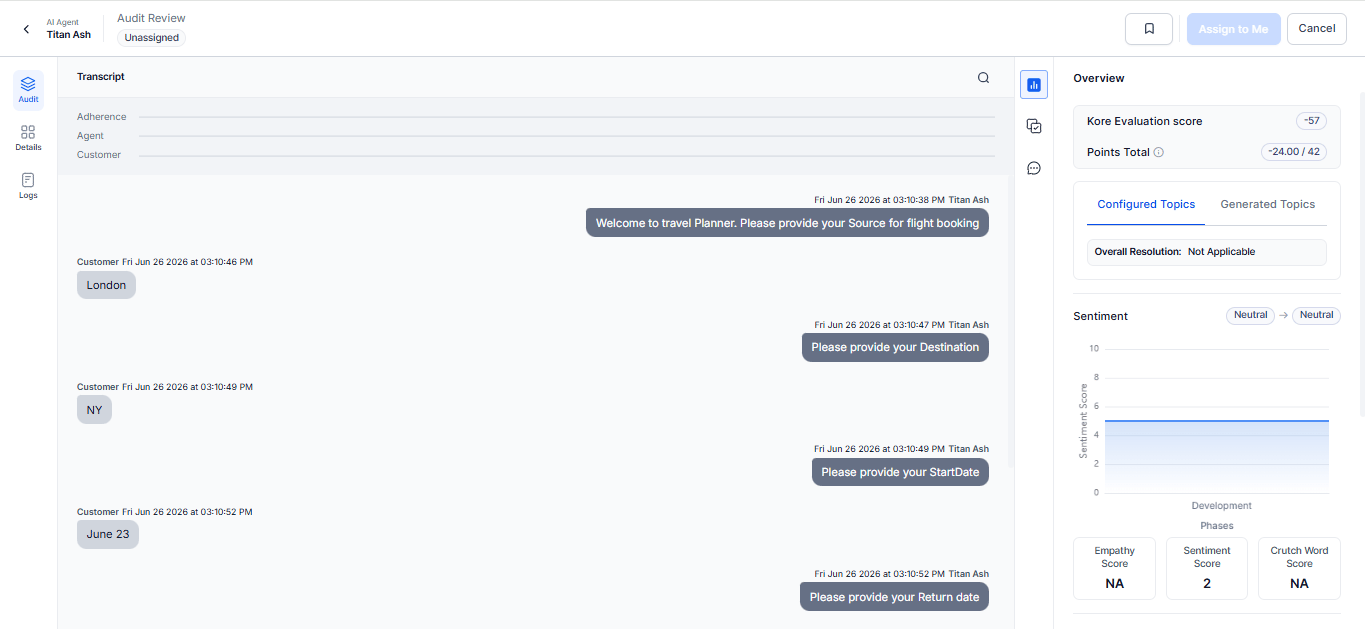This screenshot has width=1365, height=629.
Task: Click 'Please provide your StartDate' message
Action: click(x=900, y=472)
